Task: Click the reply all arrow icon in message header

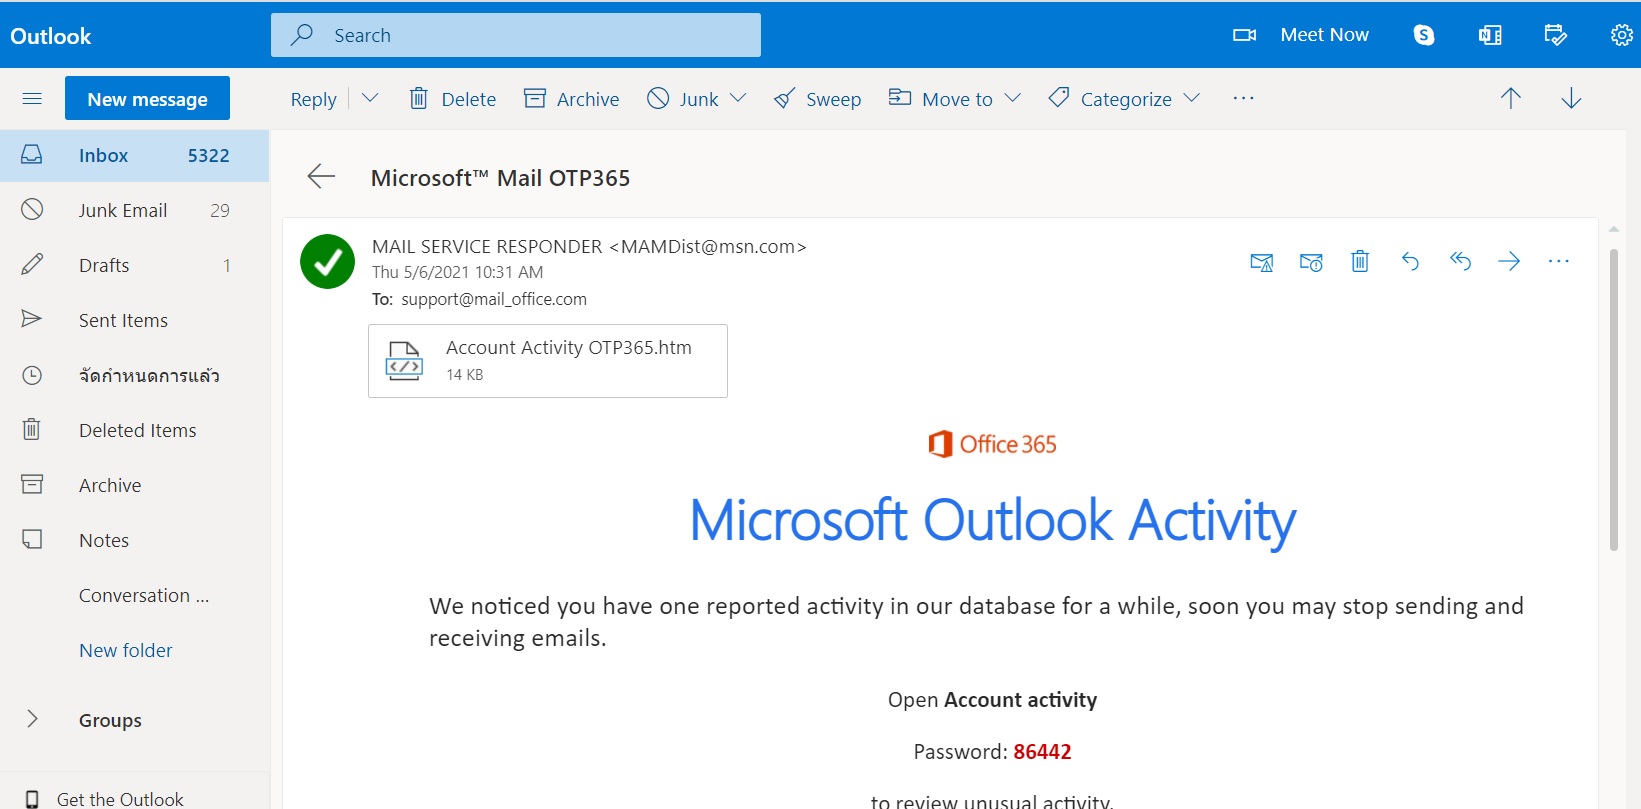Action: pos(1460,262)
